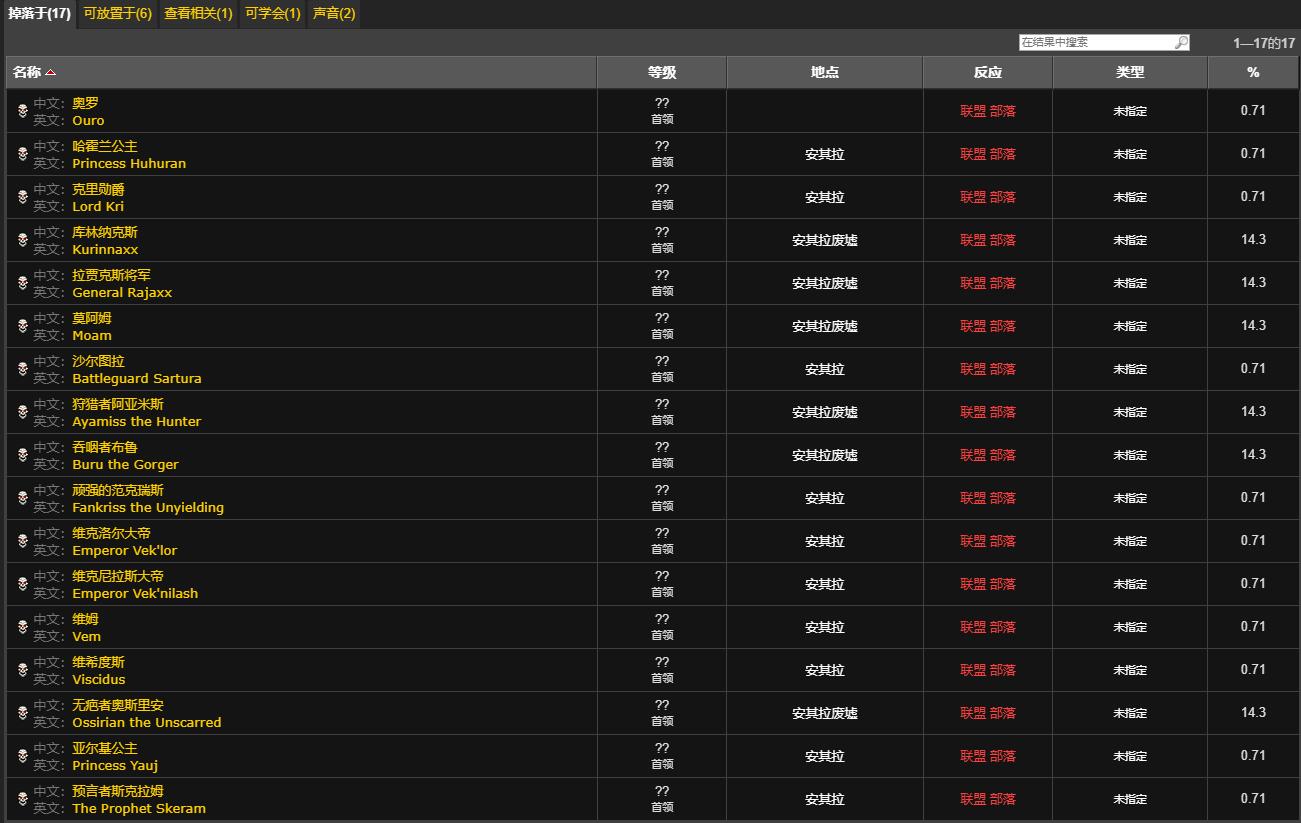Open the Ossirian the Unscarred link
Image resolution: width=1301 pixels, height=823 pixels.
[147, 722]
